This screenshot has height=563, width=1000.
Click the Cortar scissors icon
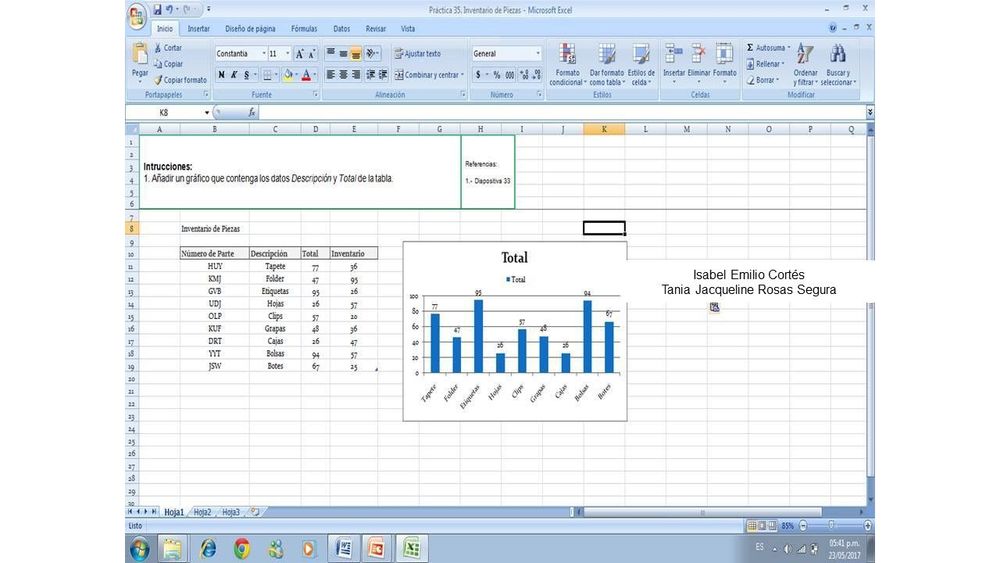(158, 48)
